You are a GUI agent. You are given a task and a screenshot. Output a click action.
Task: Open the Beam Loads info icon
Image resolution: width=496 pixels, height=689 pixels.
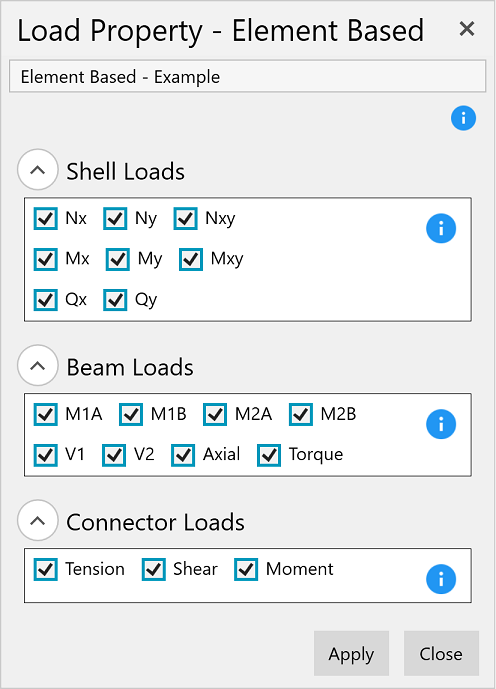[x=441, y=424]
